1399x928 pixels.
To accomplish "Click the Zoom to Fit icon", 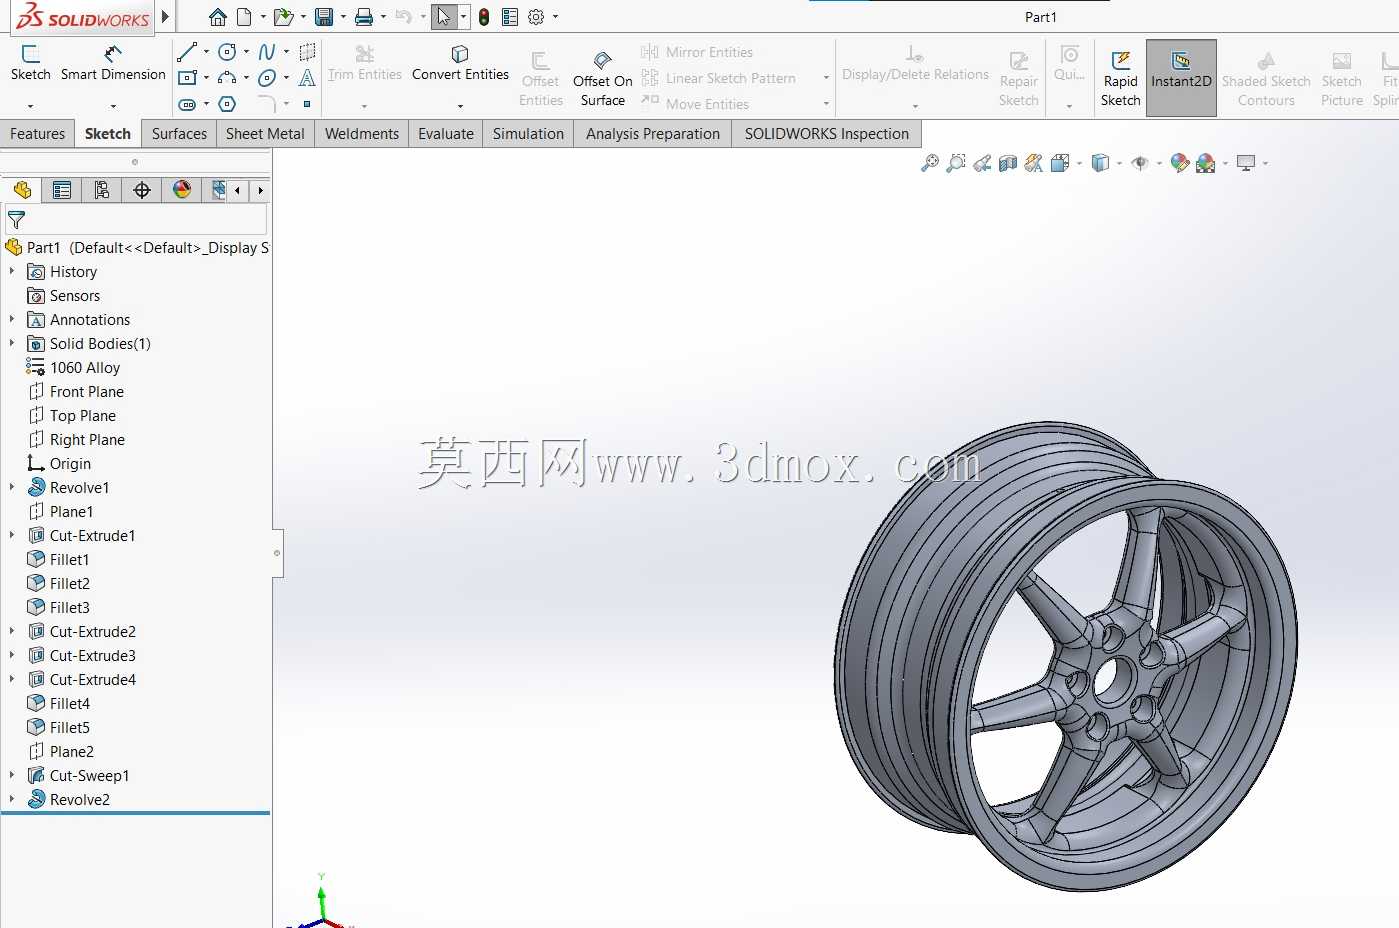I will (x=930, y=163).
